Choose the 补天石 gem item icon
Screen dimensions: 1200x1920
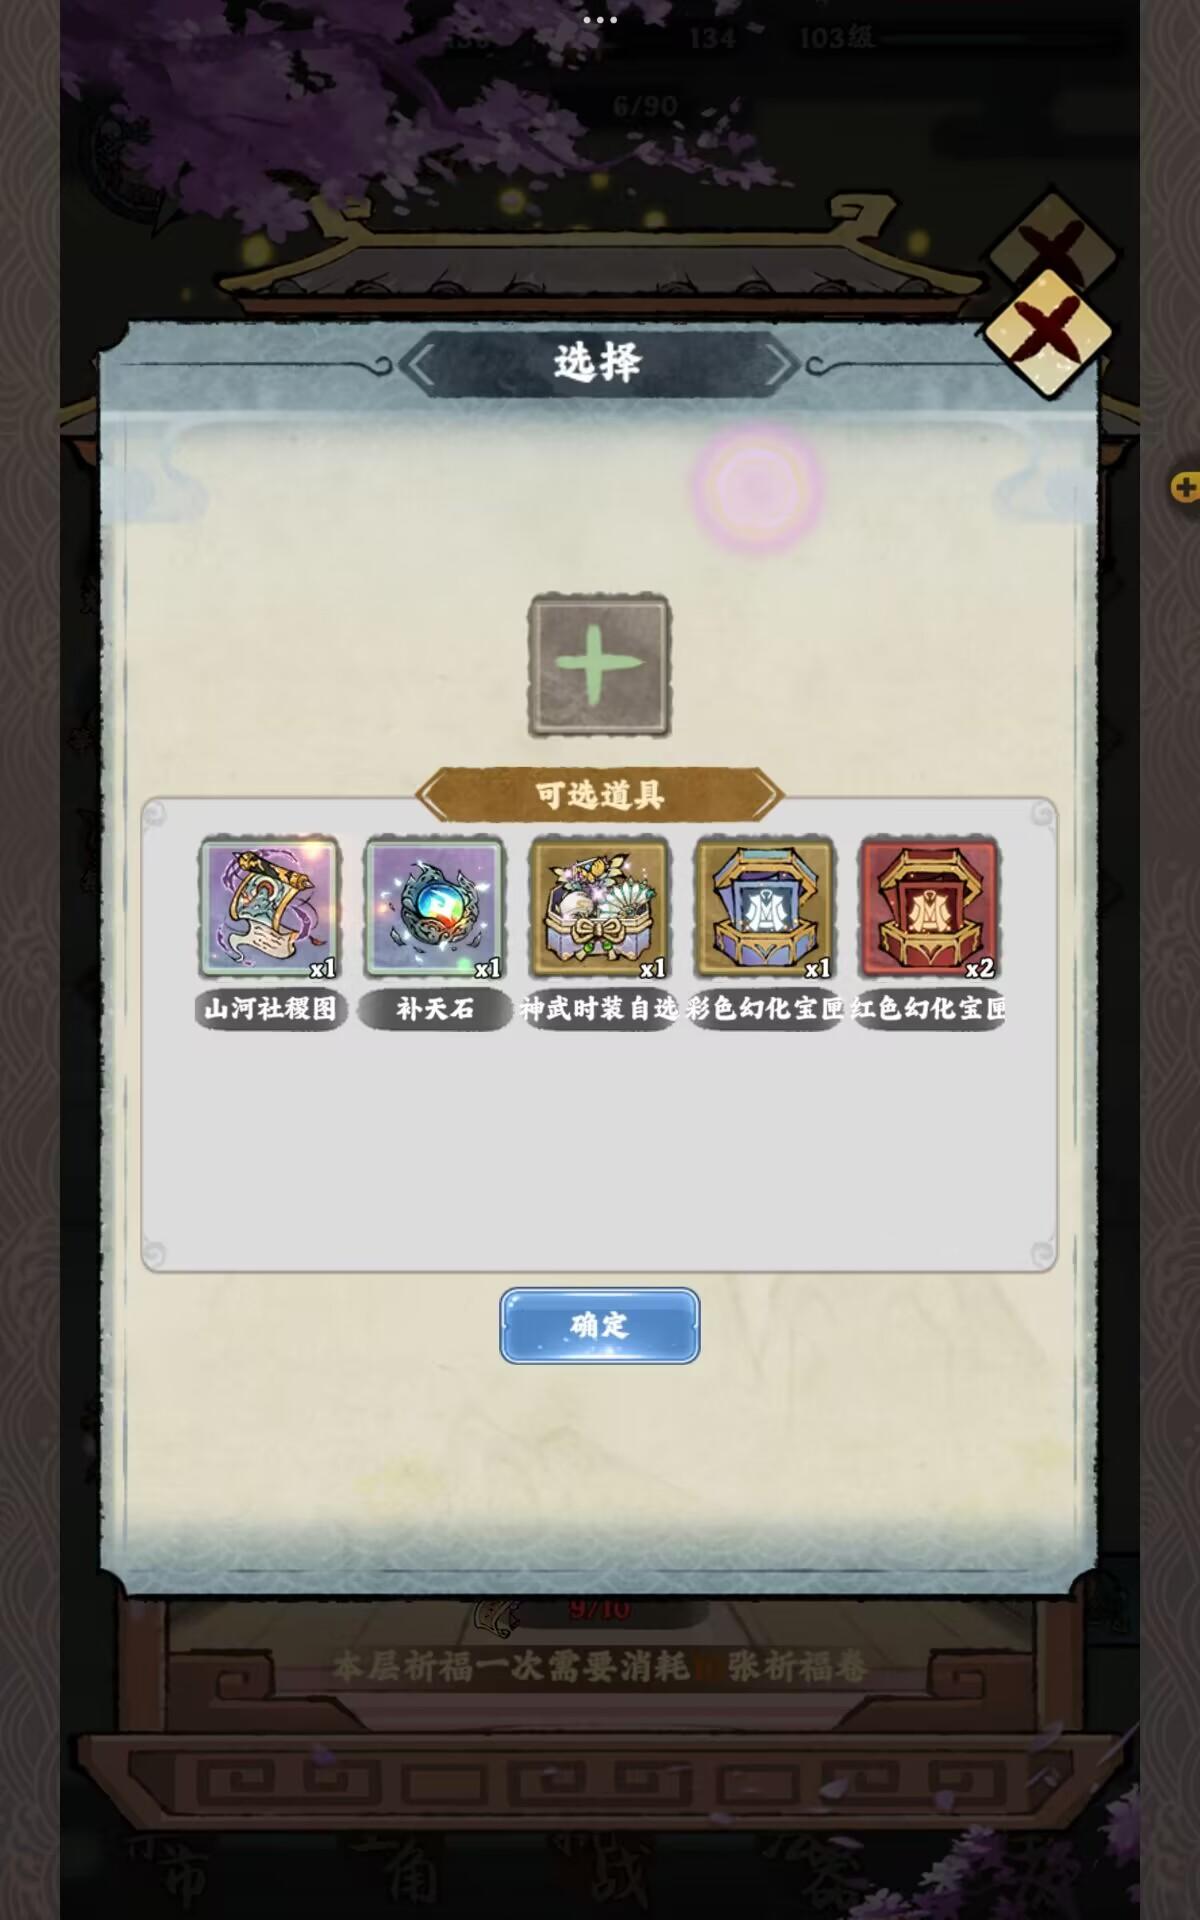434,908
